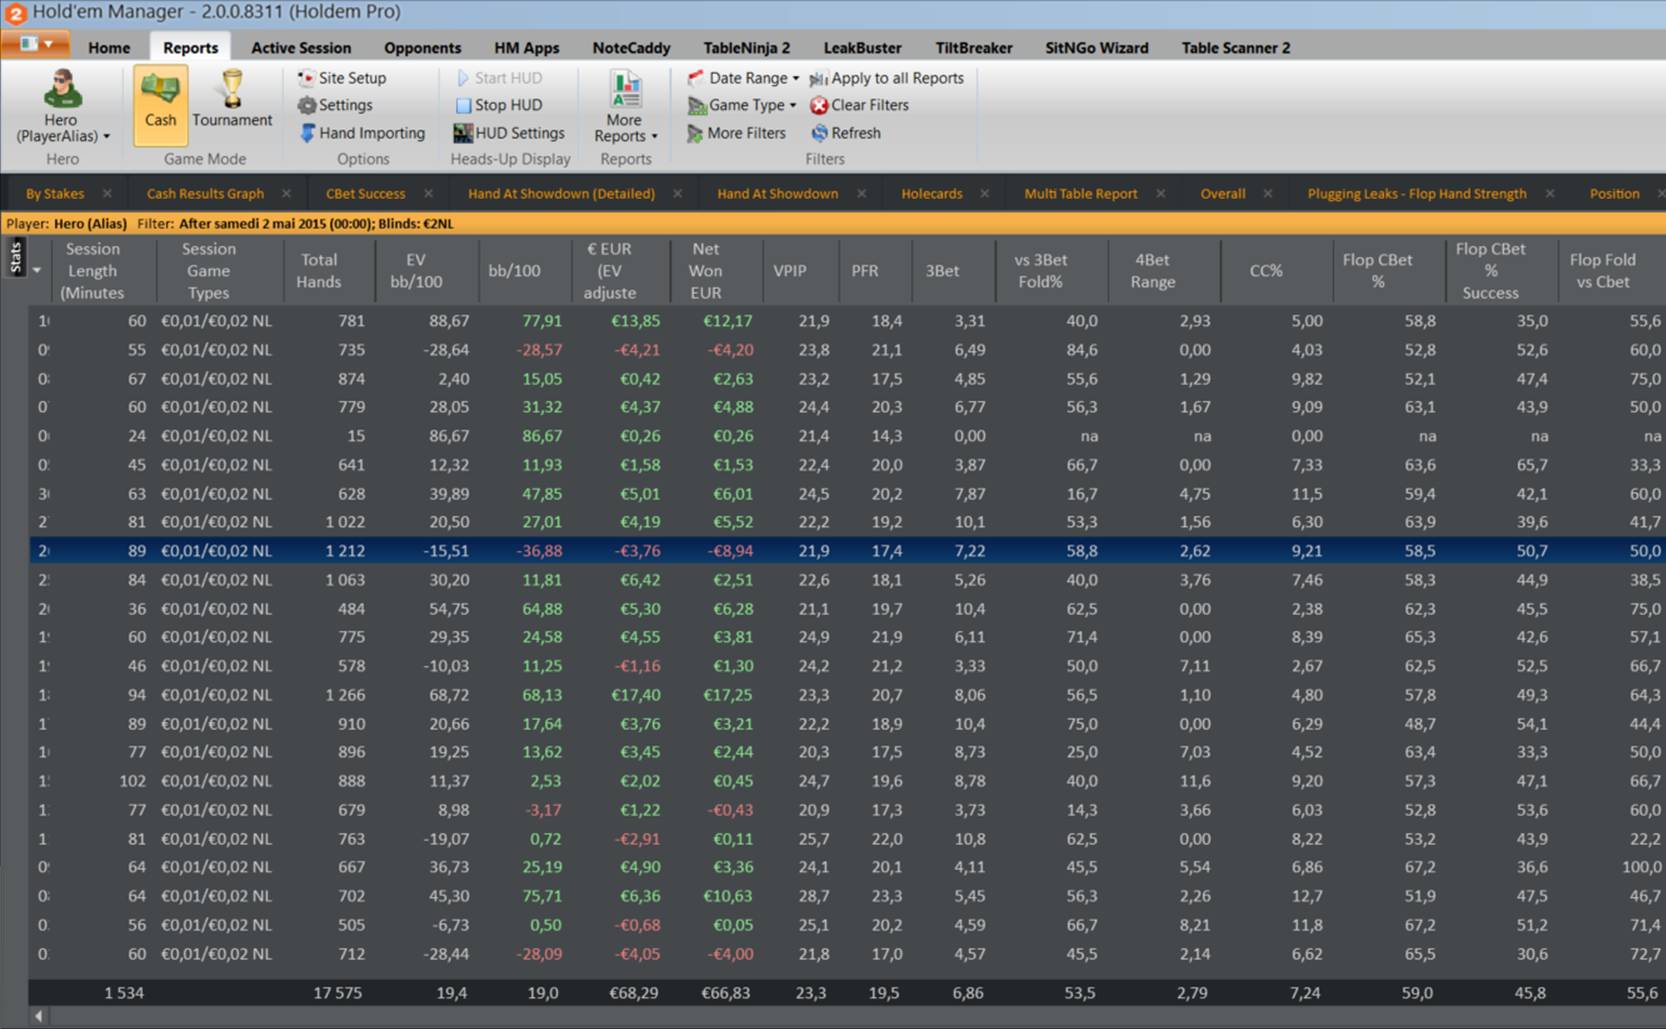Click the Date Range filter icon
The width and height of the screenshot is (1666, 1029).
[x=696, y=78]
